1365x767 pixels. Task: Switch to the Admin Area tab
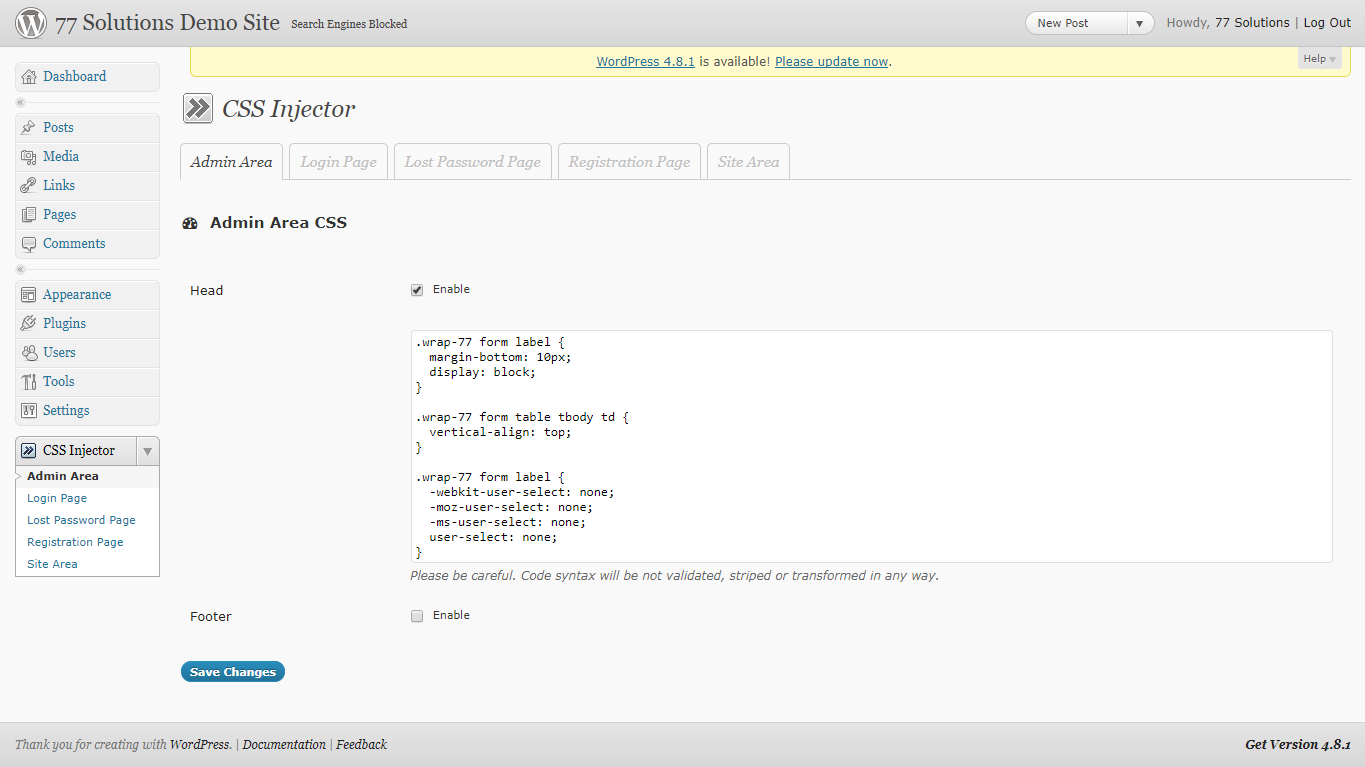(231, 162)
